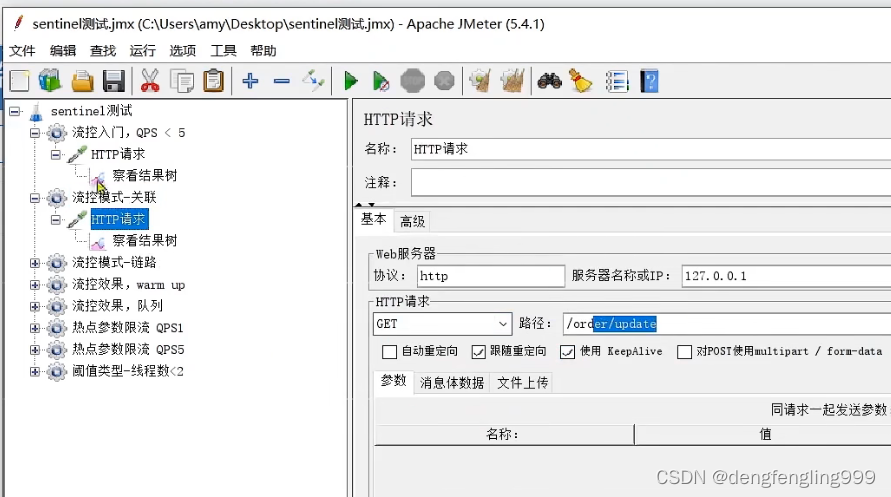This screenshot has width=891, height=497.
Task: Open the 帮助 menu
Action: coord(263,51)
